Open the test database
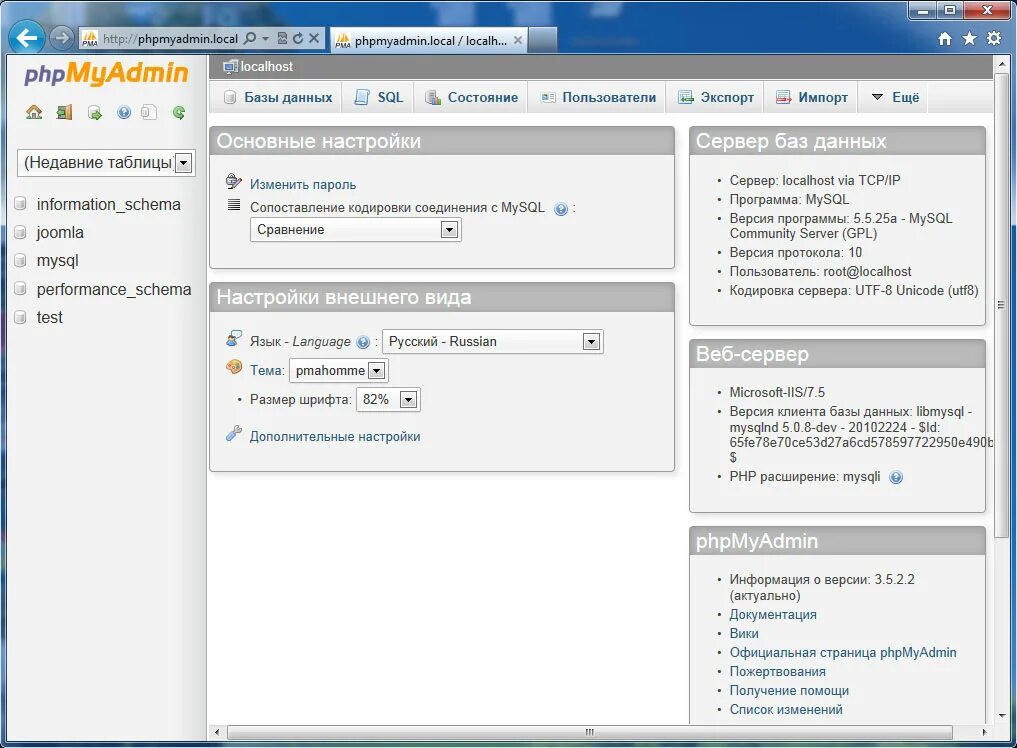 point(49,317)
